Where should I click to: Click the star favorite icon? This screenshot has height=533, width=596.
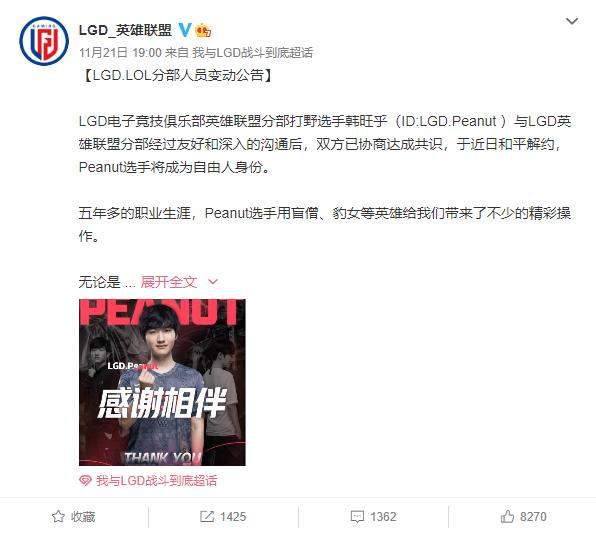click(58, 516)
